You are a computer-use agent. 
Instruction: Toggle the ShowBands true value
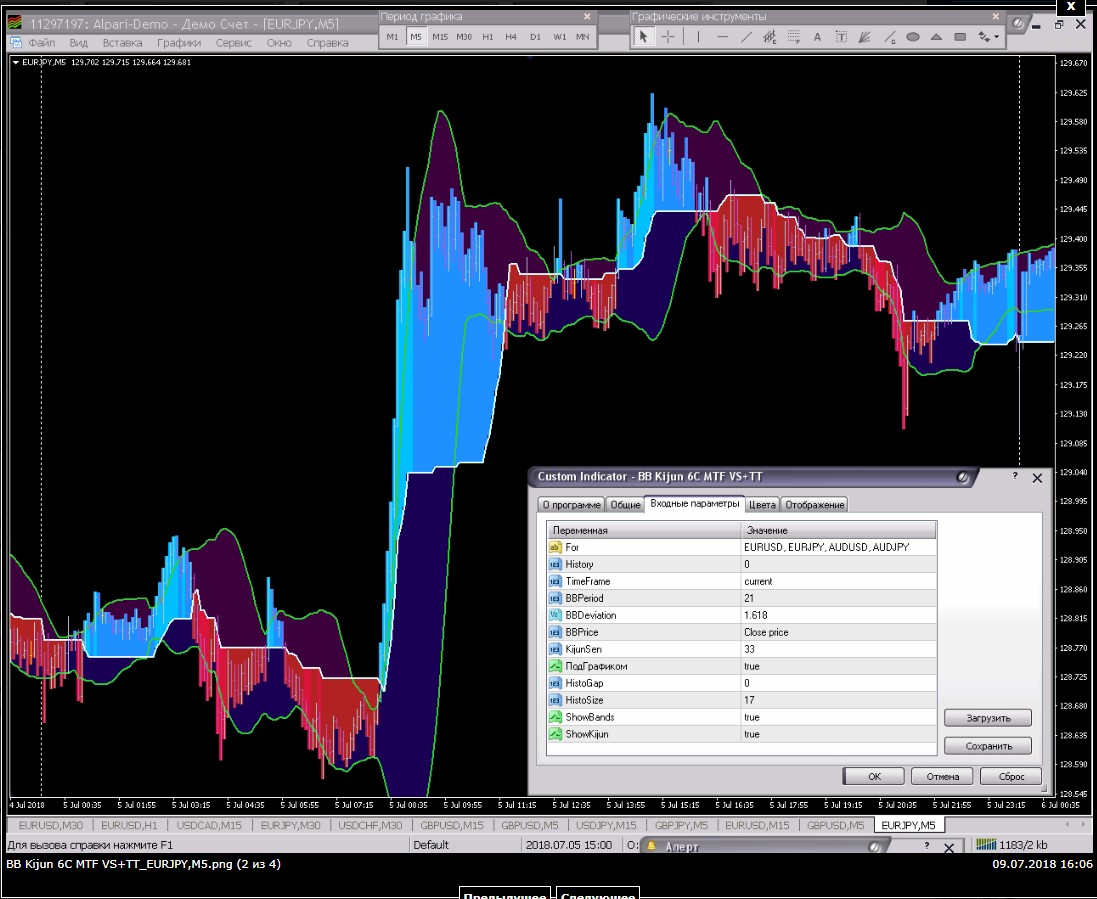click(838, 717)
